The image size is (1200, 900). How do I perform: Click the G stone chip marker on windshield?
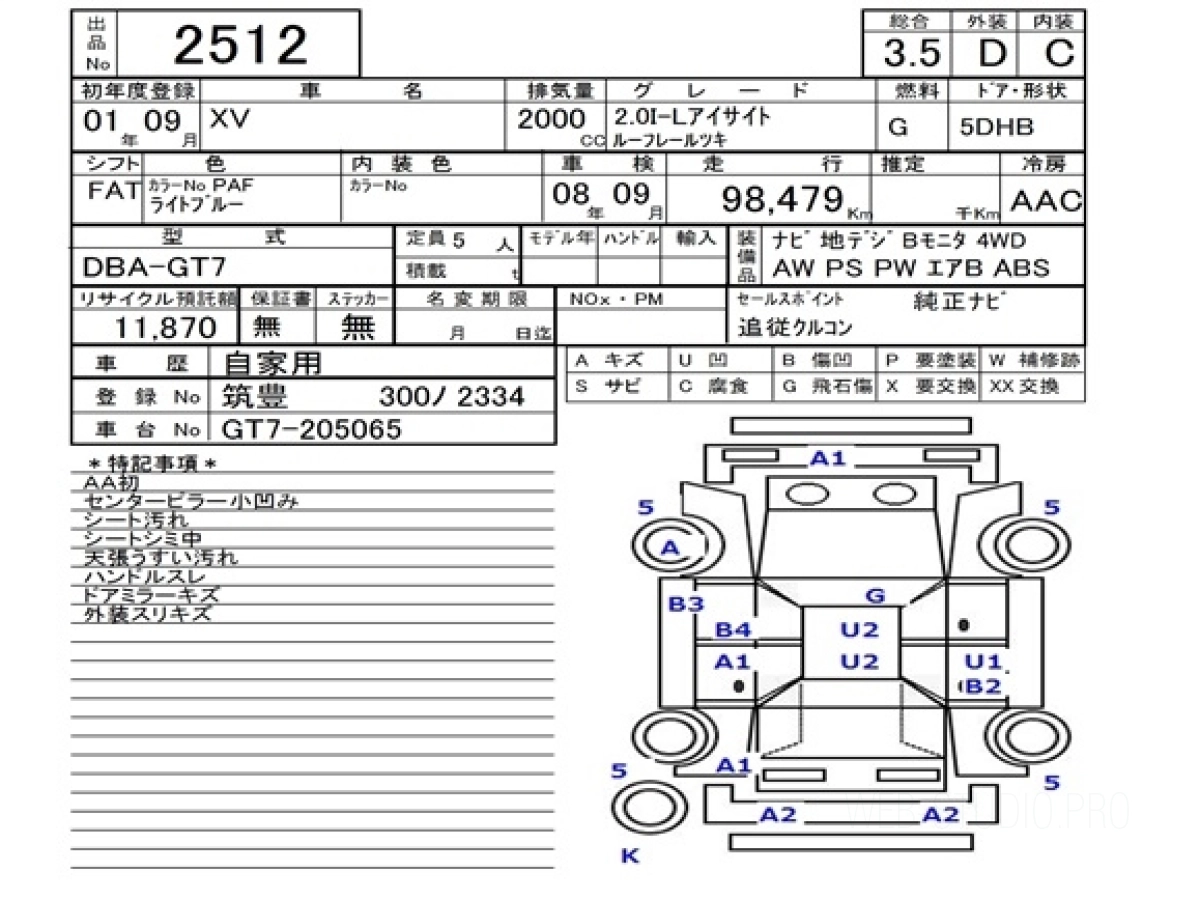[x=875, y=596]
